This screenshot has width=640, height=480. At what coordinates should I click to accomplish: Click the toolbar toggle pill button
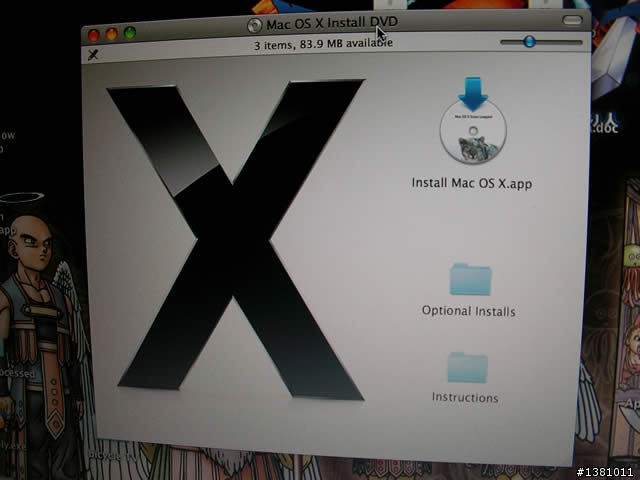[572, 20]
